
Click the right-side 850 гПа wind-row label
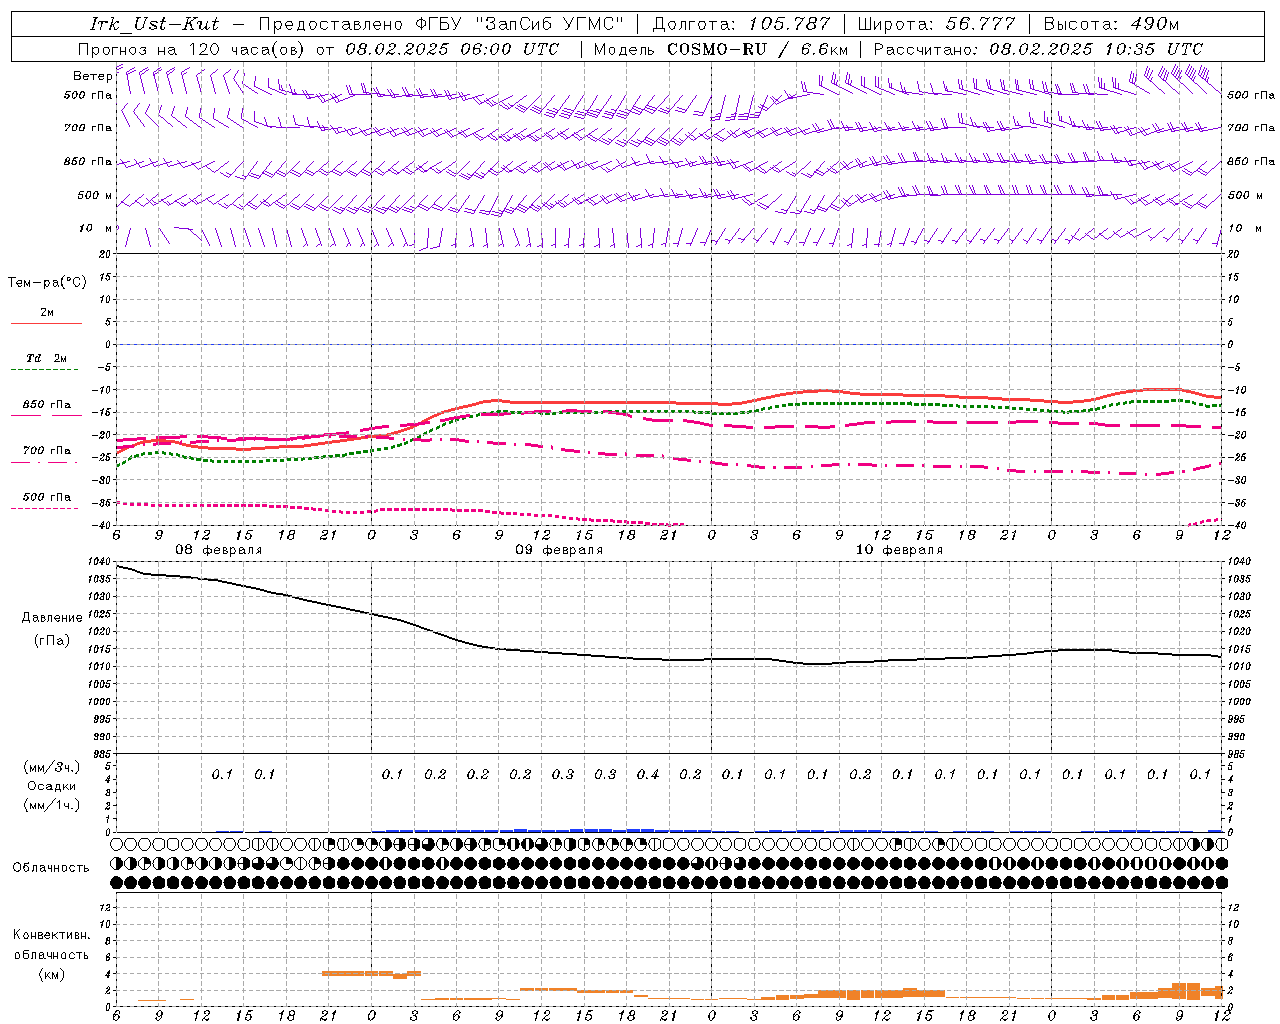click(x=1251, y=161)
